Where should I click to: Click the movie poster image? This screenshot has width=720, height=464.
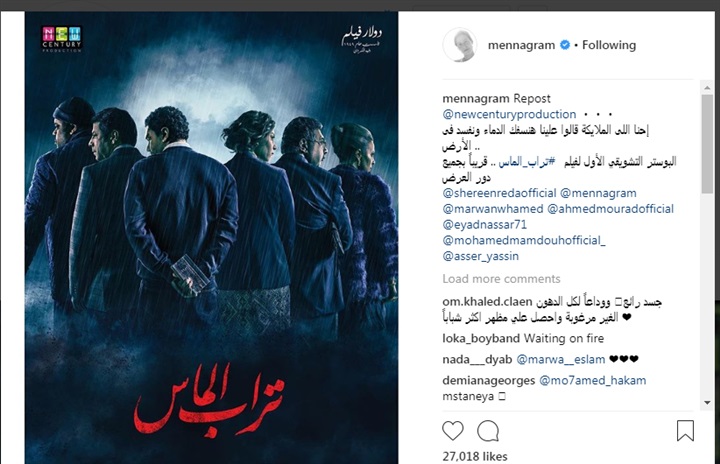211,238
